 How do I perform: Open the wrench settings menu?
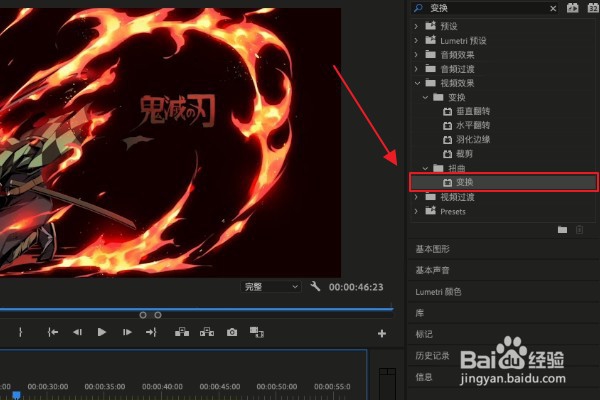click(x=315, y=286)
